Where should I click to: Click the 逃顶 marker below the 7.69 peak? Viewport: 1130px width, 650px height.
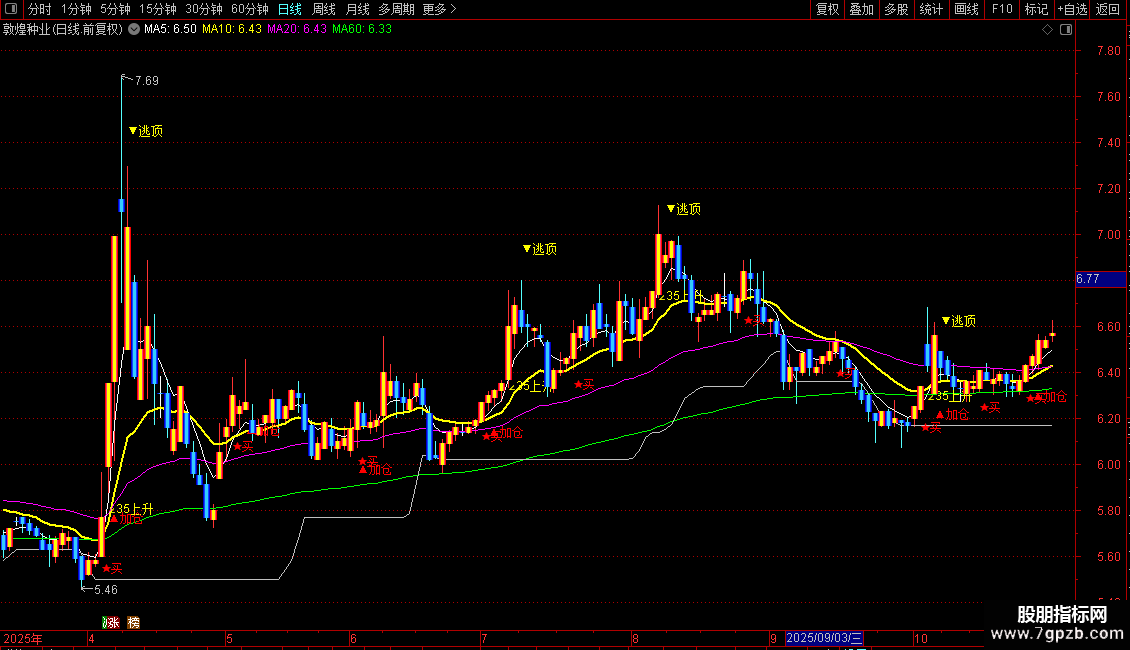146,131
